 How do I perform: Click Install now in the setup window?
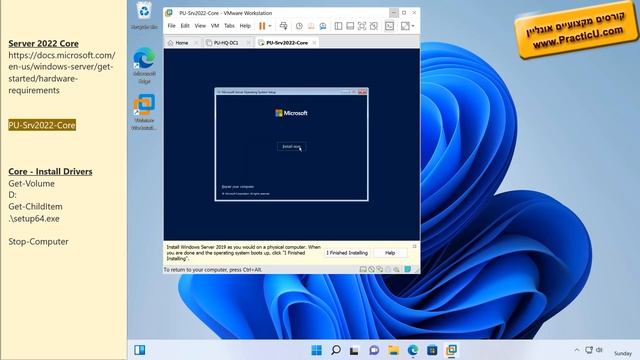291,147
